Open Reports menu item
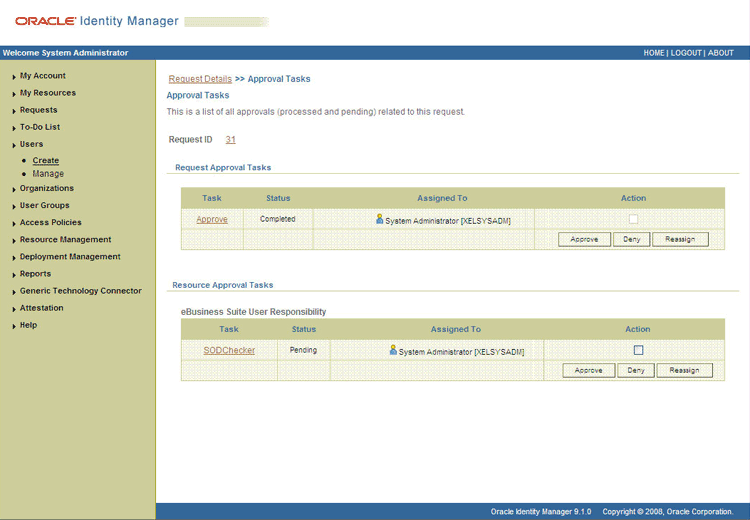The width and height of the screenshot is (750, 520). coord(35,274)
